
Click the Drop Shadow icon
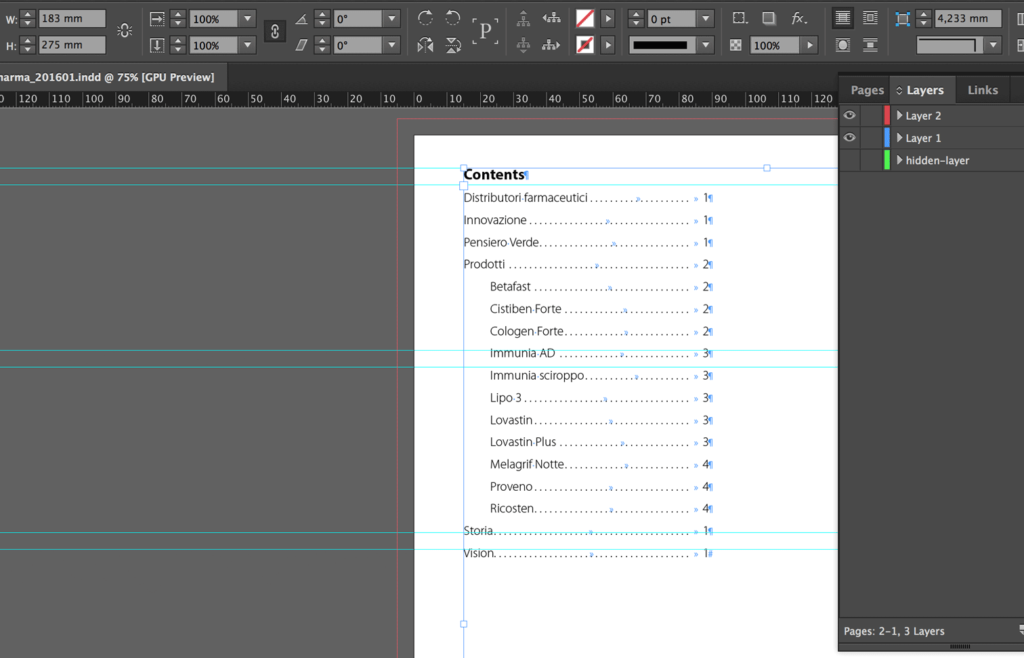(769, 18)
